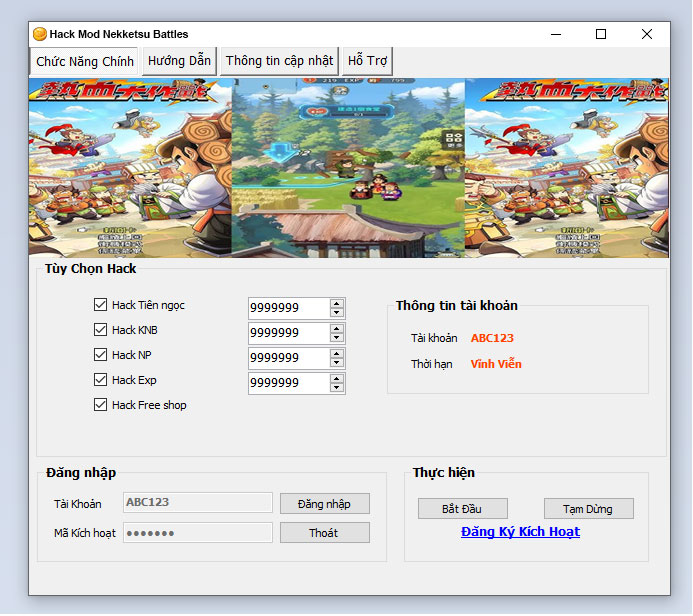Close the Hack Mod Nekketsu Battles window
The width and height of the screenshot is (693, 616).
coord(647,34)
